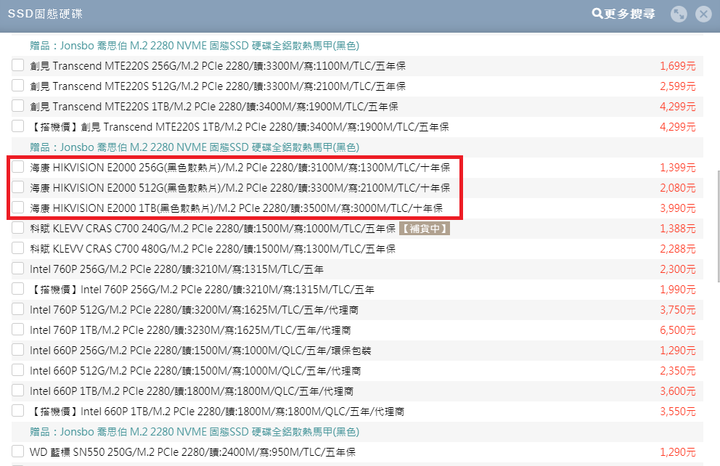The height and width of the screenshot is (466, 720).
Task: Click the expand window icon in header
Action: click(679, 14)
